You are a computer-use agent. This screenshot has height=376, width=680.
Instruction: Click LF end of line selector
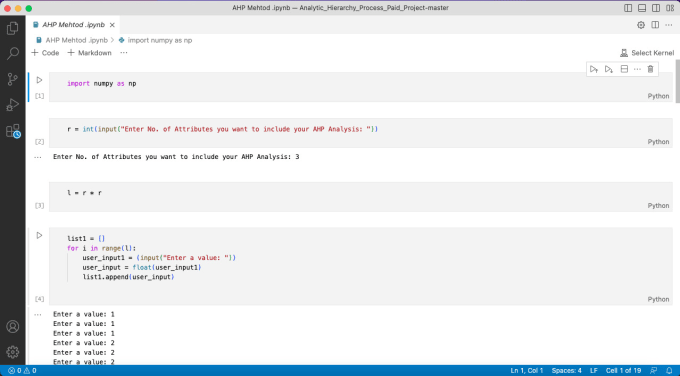(x=594, y=371)
